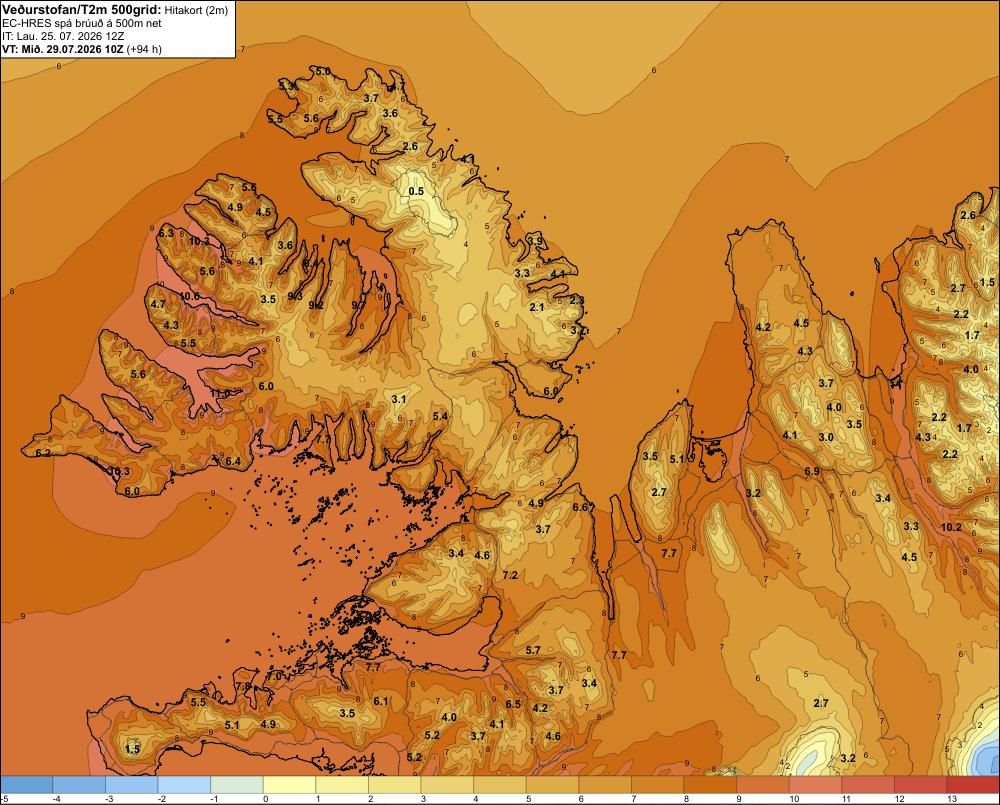Click the initial time 'IT: Lau. 25. 07. 2026 12Z'

click(x=63, y=36)
